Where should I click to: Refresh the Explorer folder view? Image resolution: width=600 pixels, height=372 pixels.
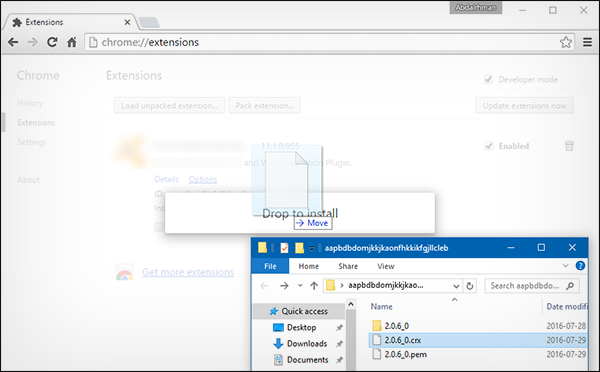470,286
